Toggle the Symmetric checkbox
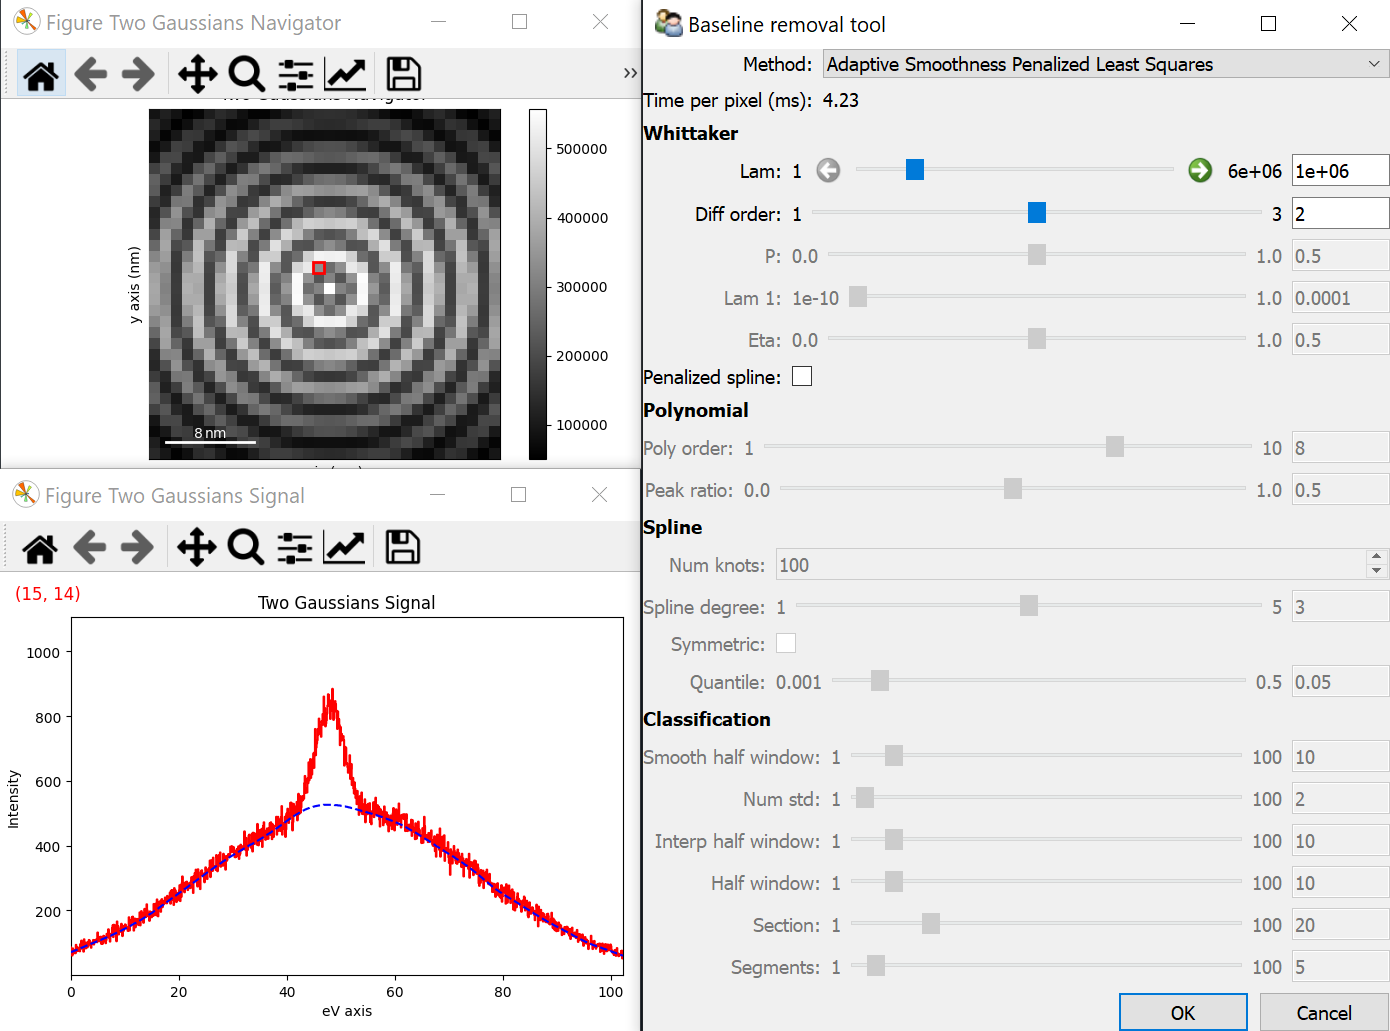The width and height of the screenshot is (1390, 1031). tap(786, 644)
